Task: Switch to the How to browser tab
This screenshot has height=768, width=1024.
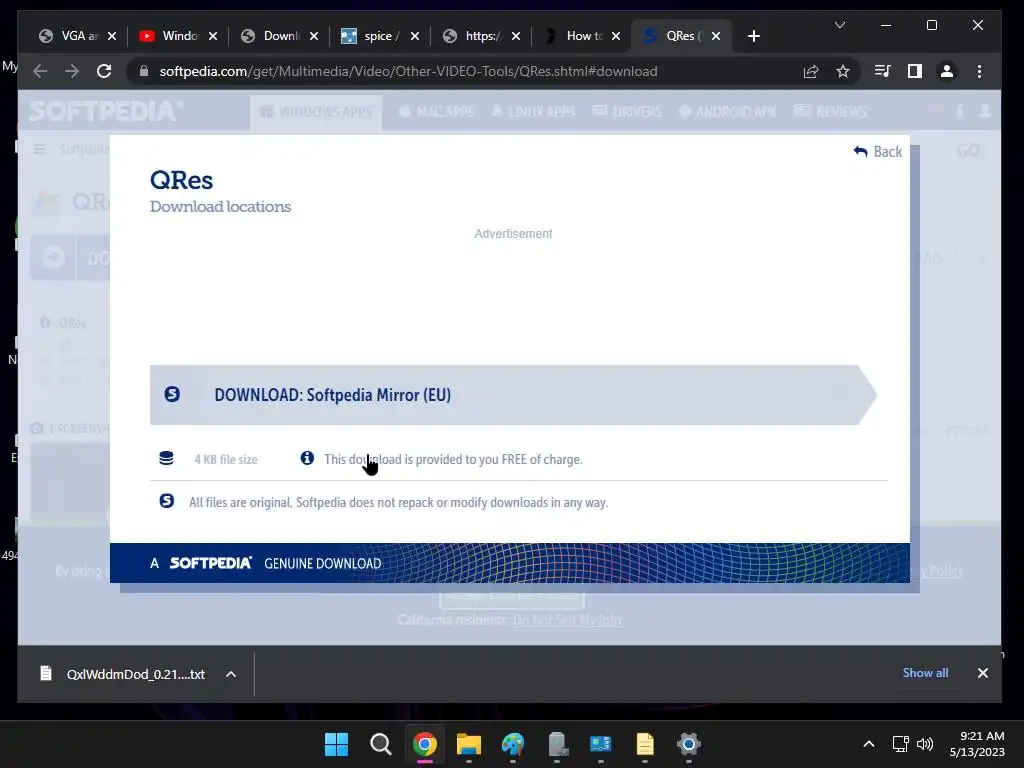Action: 576,36
